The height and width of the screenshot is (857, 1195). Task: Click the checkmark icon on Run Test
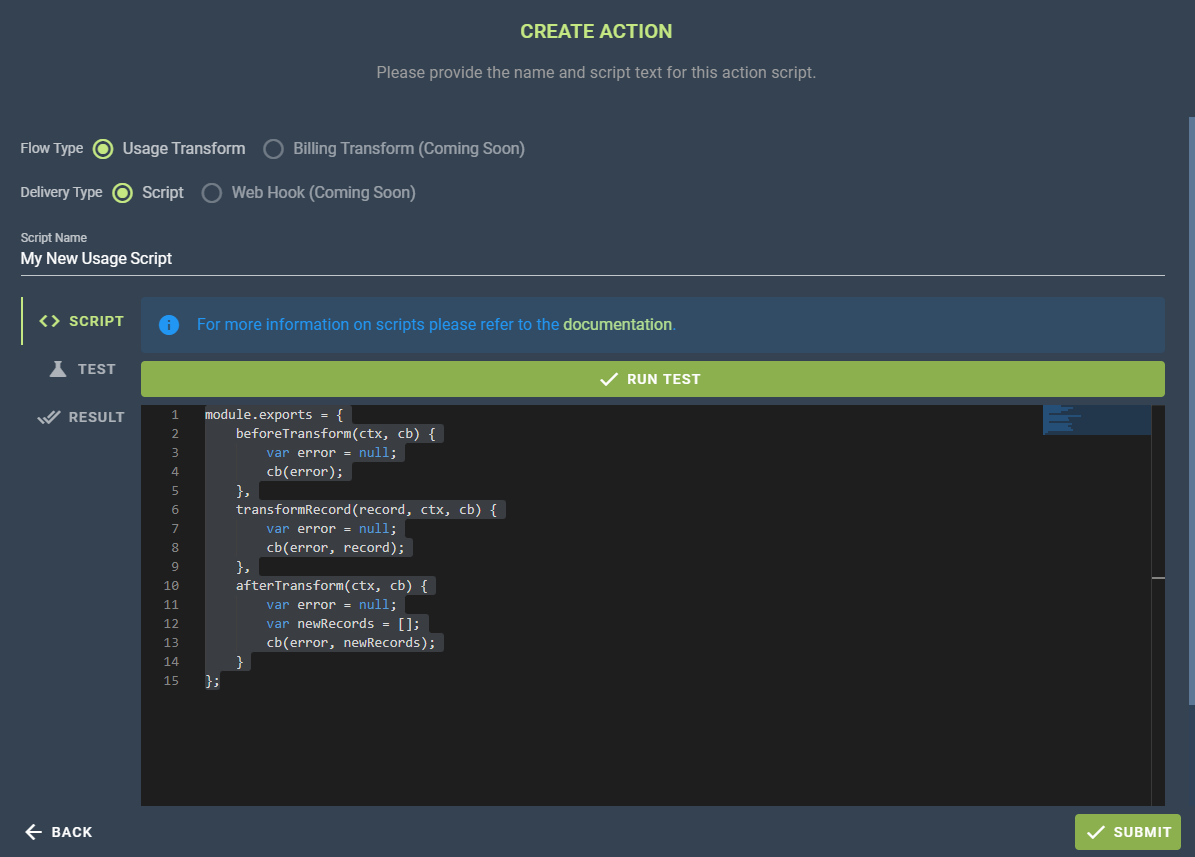tap(608, 379)
